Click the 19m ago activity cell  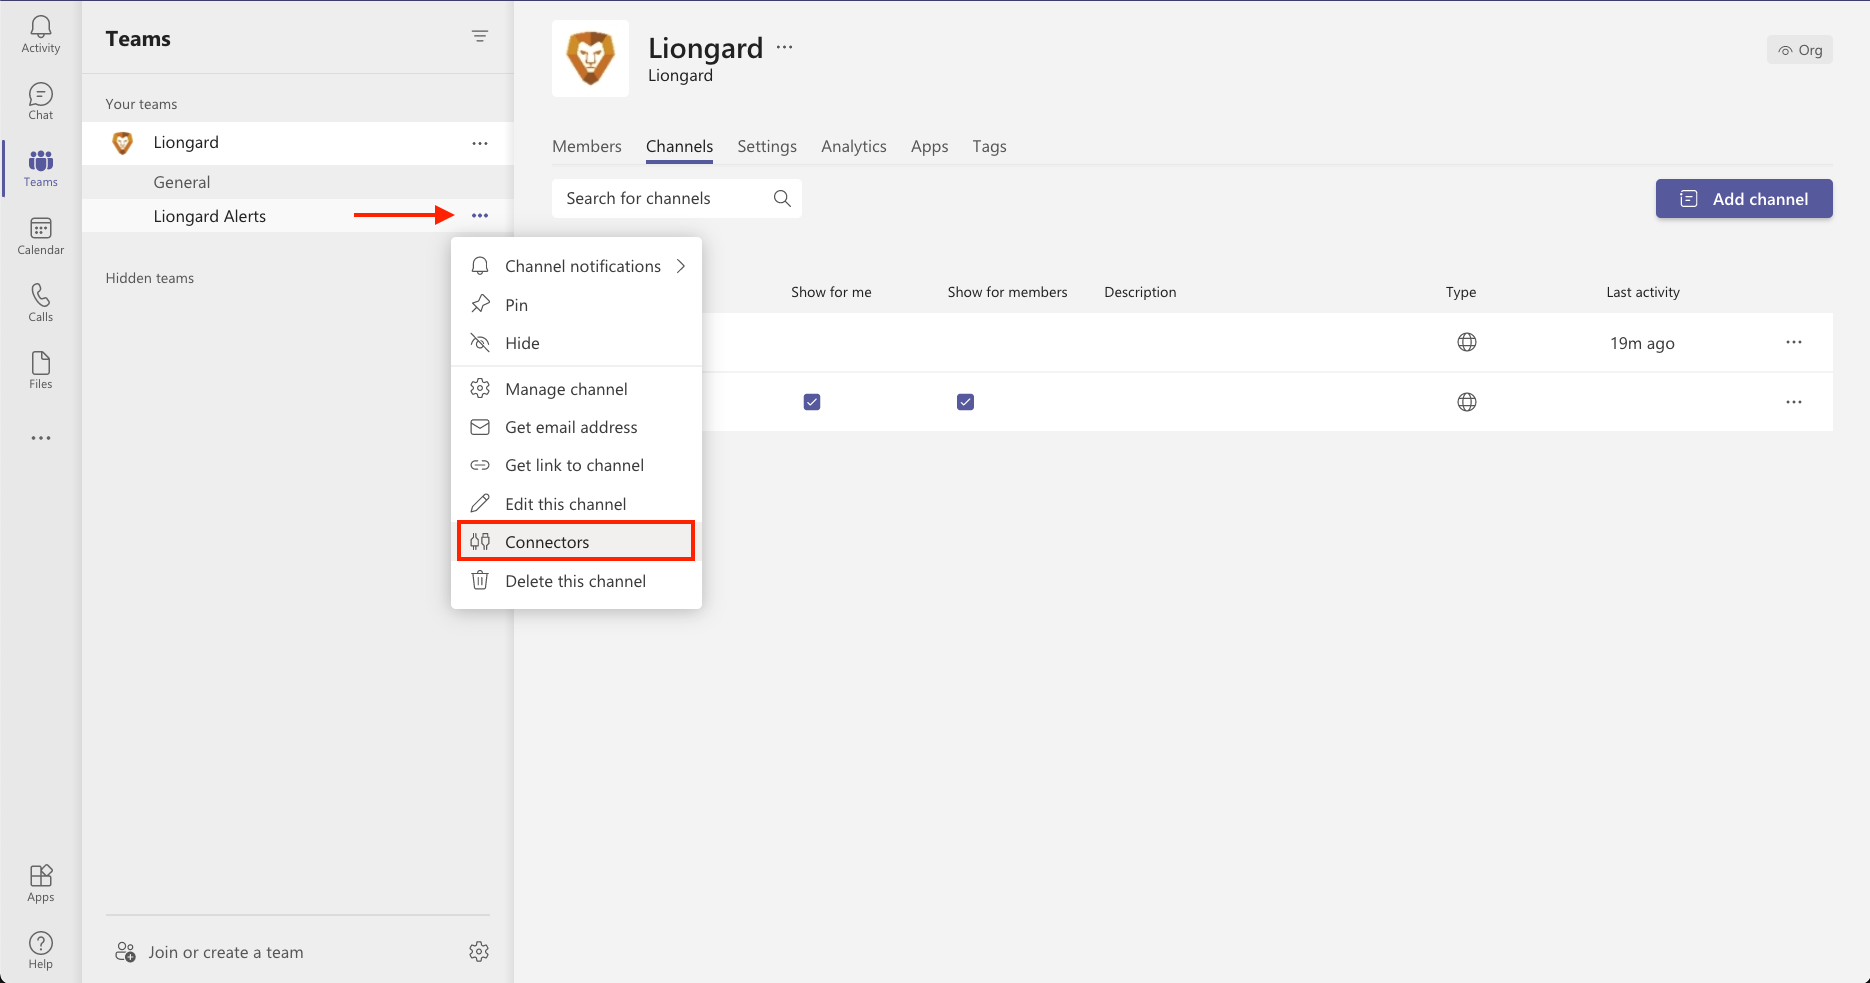(x=1642, y=343)
